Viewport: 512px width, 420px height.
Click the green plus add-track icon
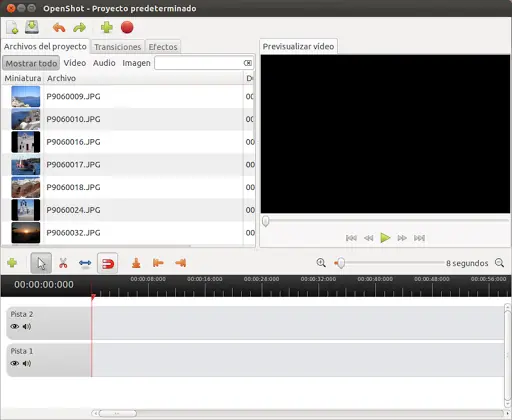click(12, 263)
